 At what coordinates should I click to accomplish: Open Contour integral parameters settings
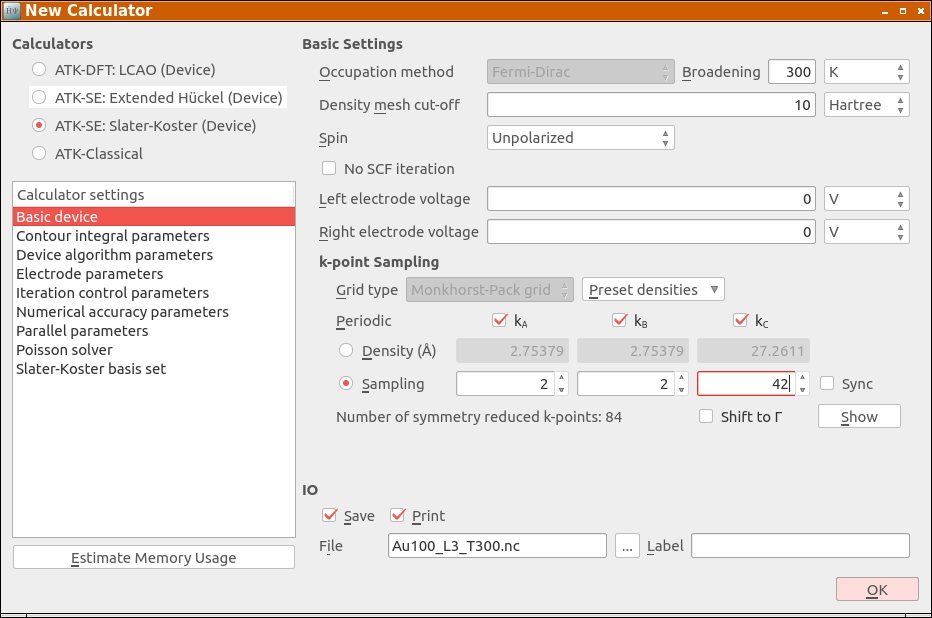click(x=154, y=236)
